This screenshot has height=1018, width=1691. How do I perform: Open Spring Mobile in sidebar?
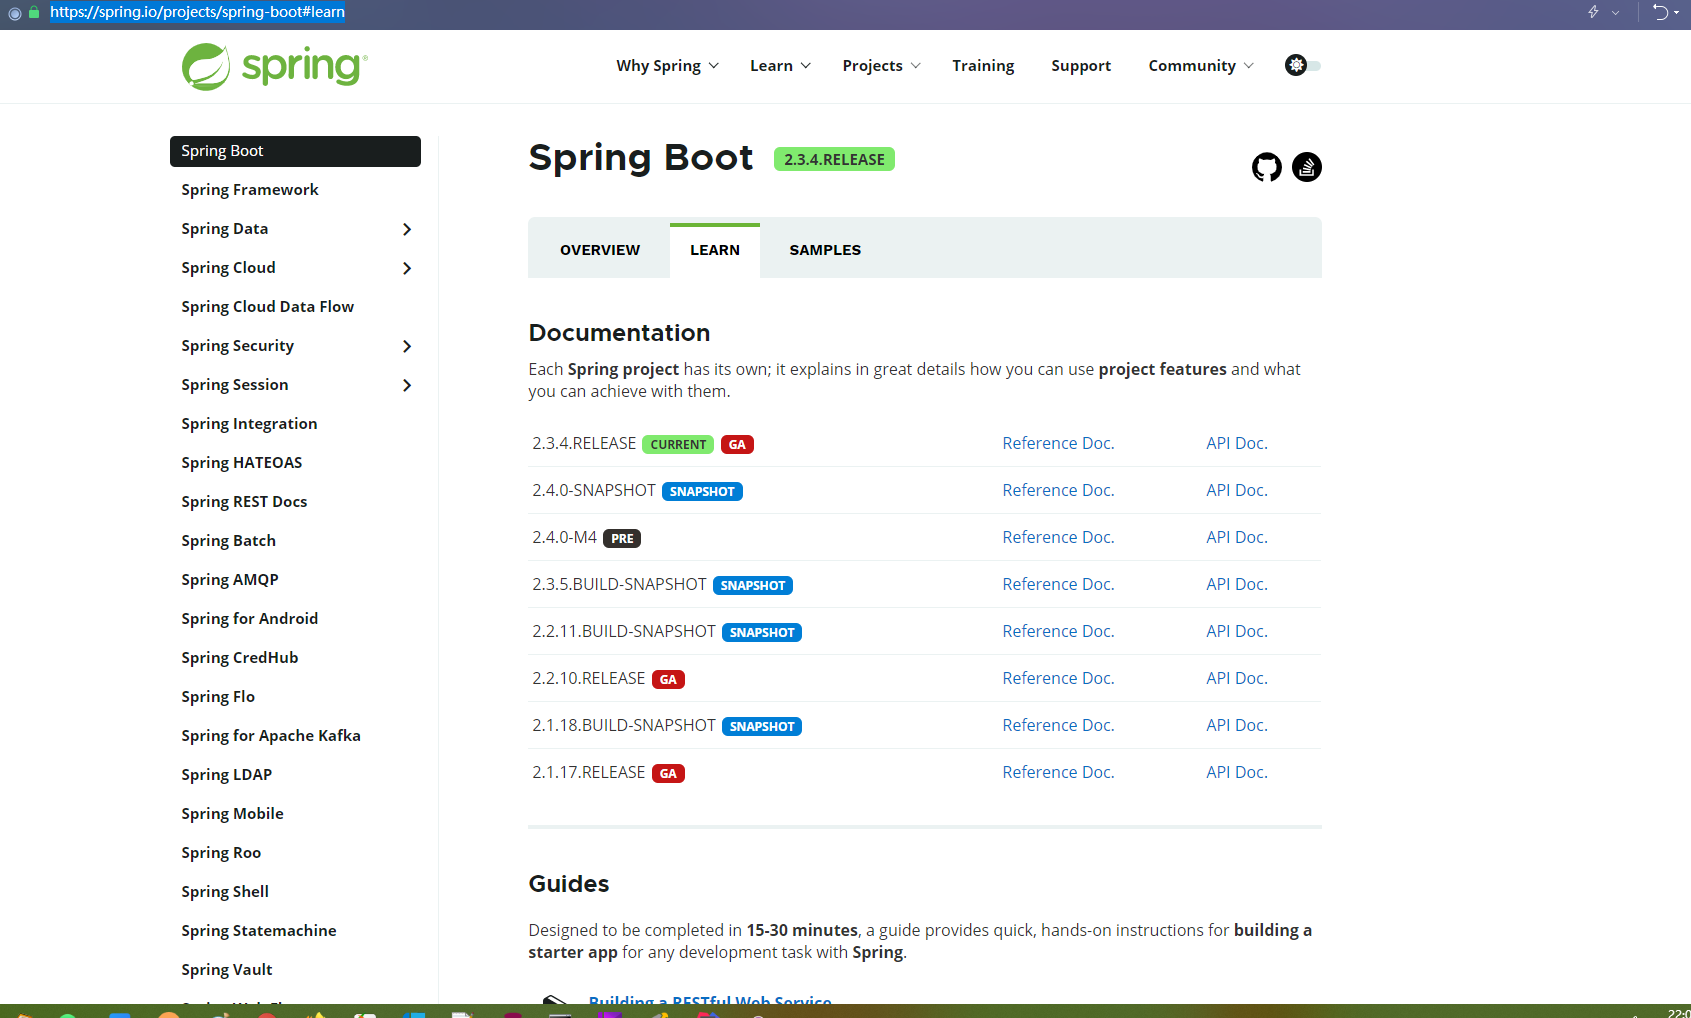pos(232,814)
